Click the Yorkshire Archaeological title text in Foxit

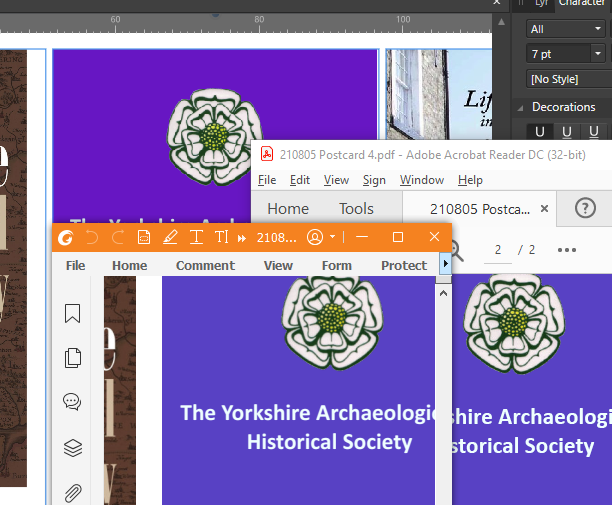[308, 413]
